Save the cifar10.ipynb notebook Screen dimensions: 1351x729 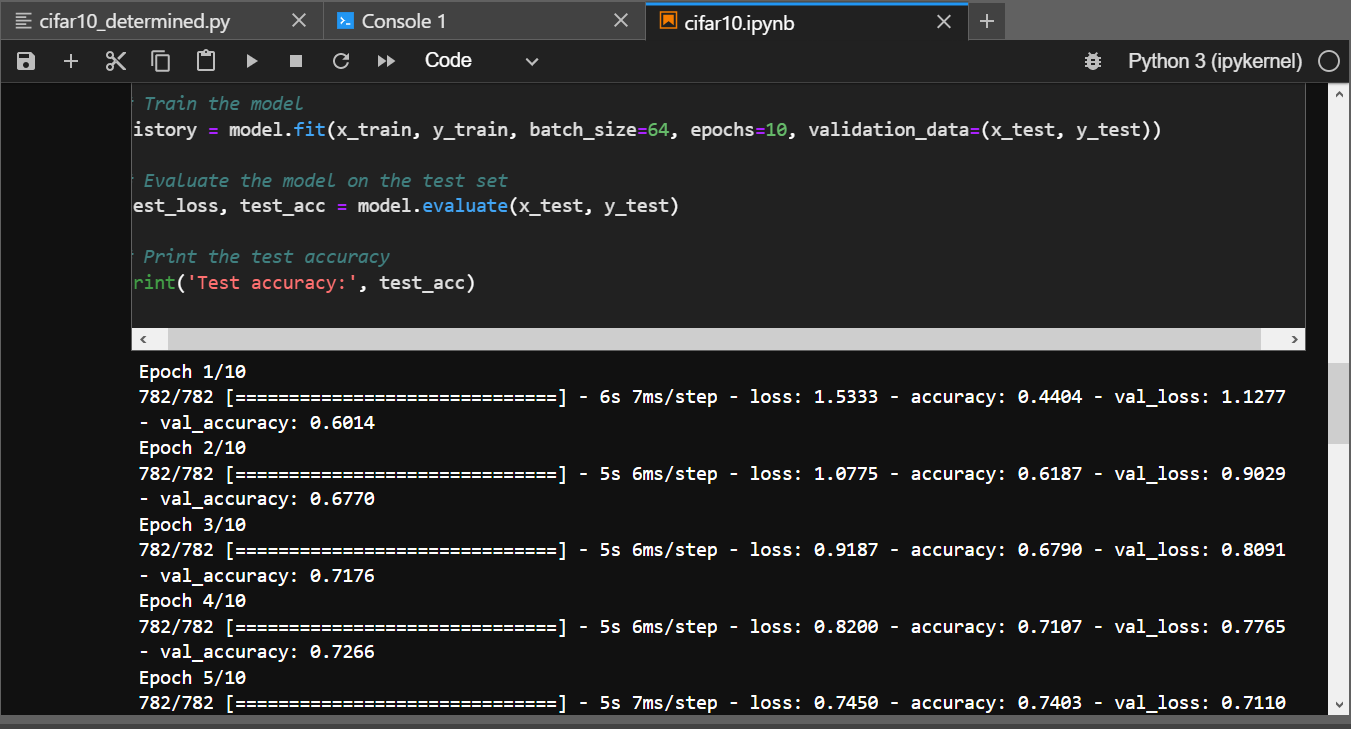pos(25,60)
